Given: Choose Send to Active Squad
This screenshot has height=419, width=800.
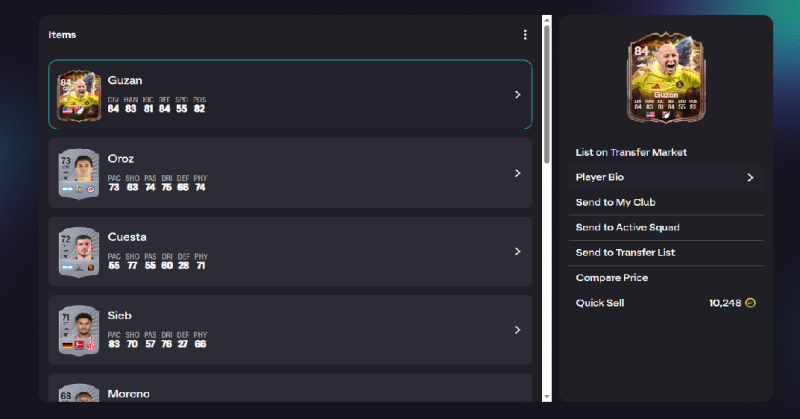Looking at the screenshot, I should click(x=627, y=228).
